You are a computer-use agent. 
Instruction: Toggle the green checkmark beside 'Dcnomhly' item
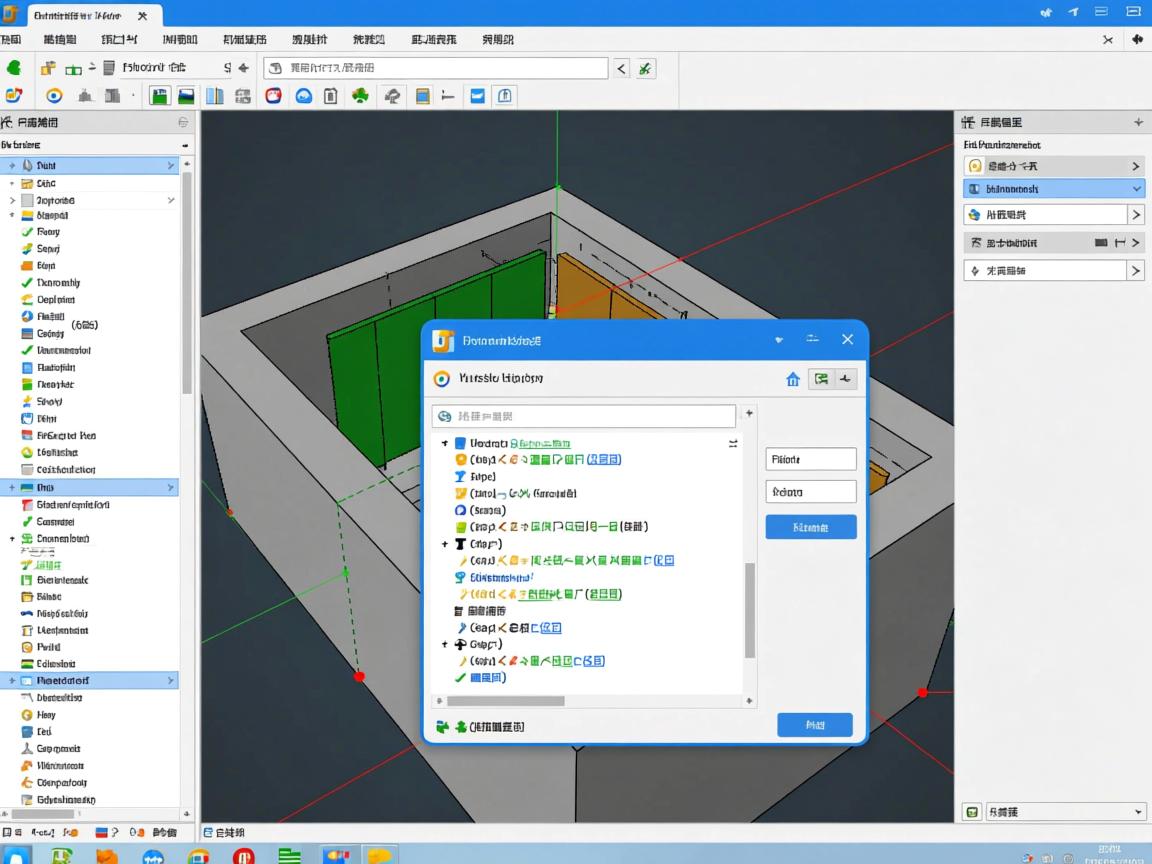pyautogui.click(x=27, y=283)
